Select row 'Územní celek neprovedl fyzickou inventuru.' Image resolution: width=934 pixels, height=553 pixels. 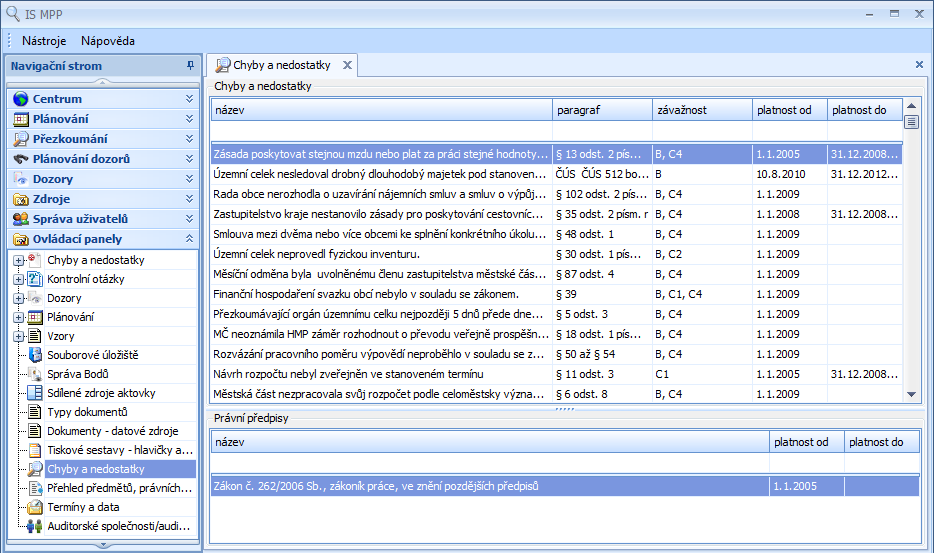point(556,254)
